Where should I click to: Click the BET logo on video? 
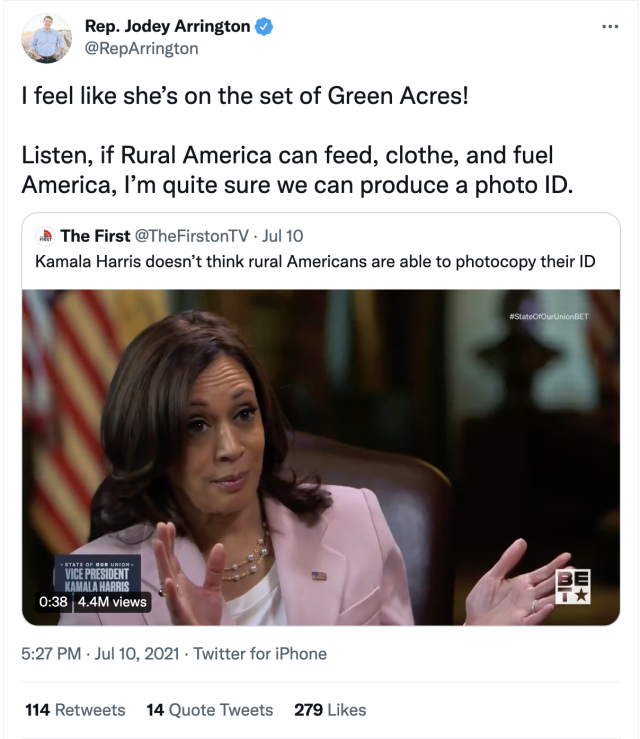[574, 586]
